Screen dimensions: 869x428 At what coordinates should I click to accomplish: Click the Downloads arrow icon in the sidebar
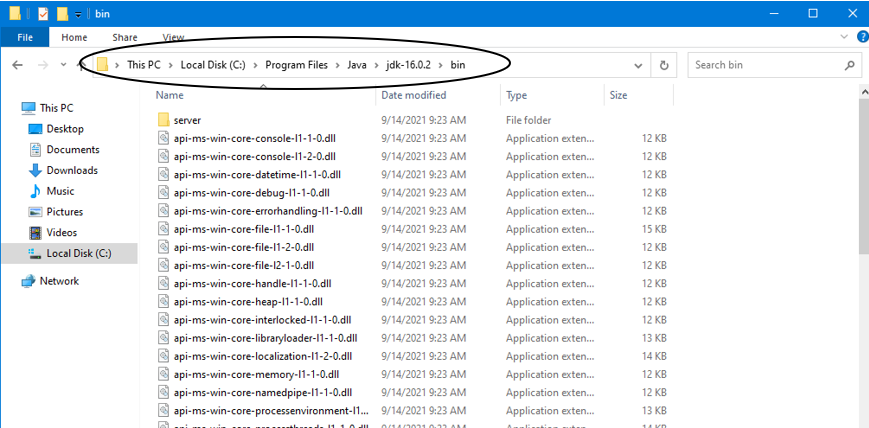[x=35, y=171]
